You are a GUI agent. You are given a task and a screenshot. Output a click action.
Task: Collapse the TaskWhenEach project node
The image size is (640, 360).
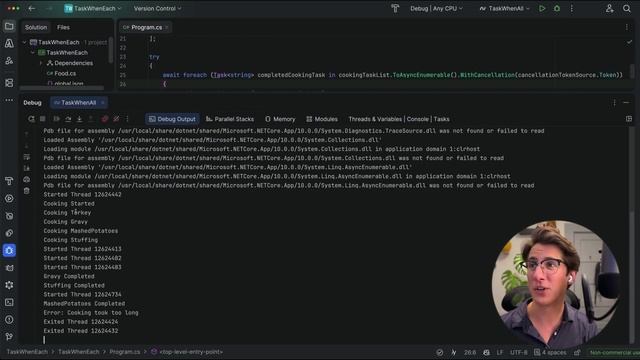(33, 53)
